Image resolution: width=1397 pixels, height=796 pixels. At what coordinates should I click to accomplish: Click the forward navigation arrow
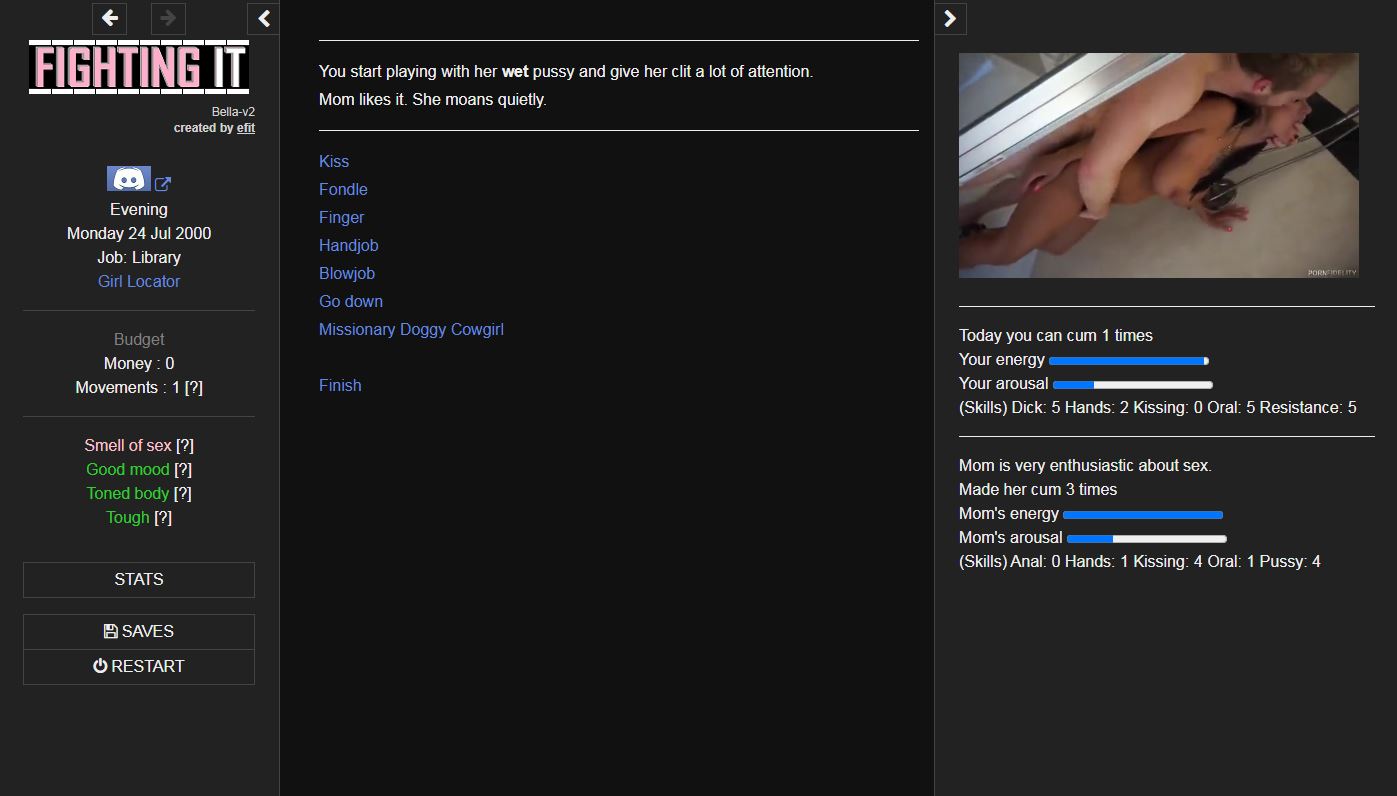click(x=168, y=18)
